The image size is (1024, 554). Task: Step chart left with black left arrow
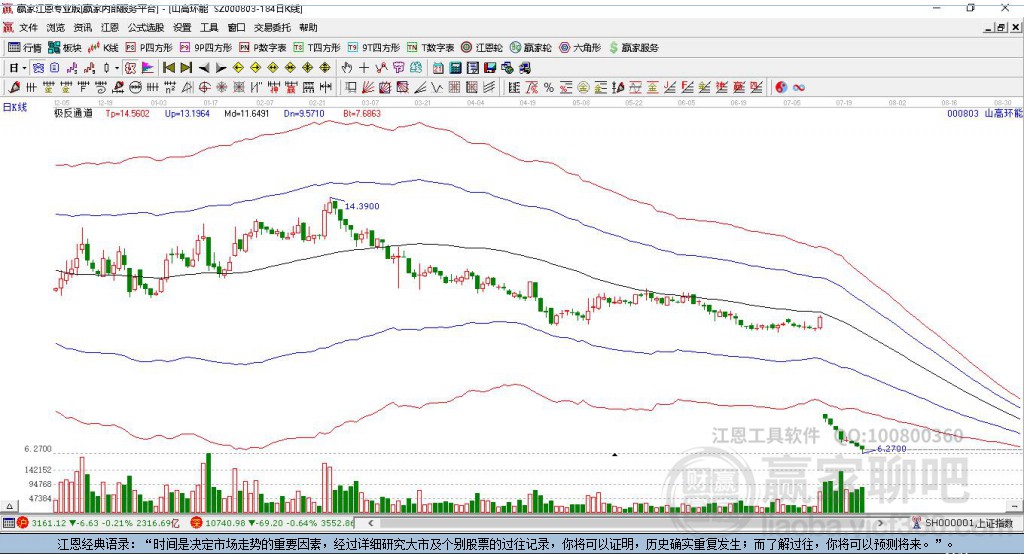tap(204, 68)
